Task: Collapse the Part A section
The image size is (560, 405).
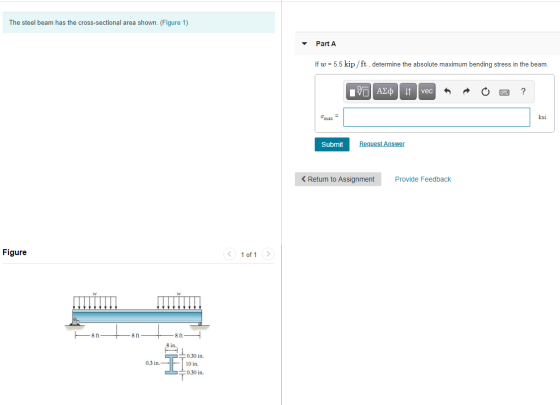Action: (x=304, y=44)
